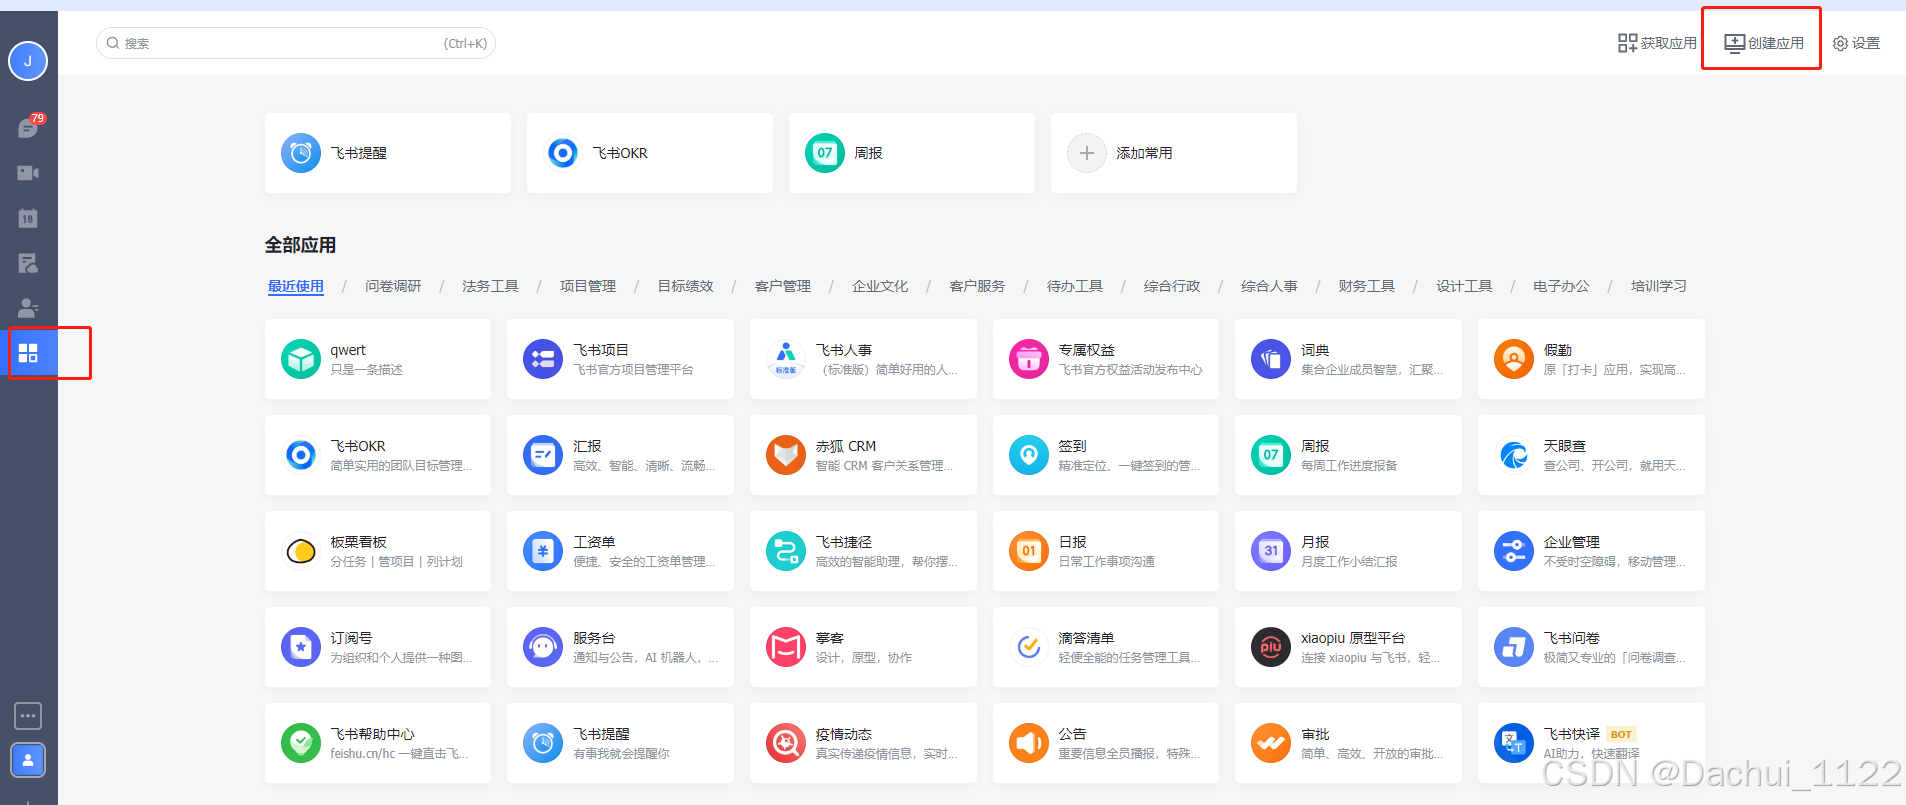The image size is (1906, 805).
Task: Click the bottom profile card sidebar icon
Action: click(28, 760)
